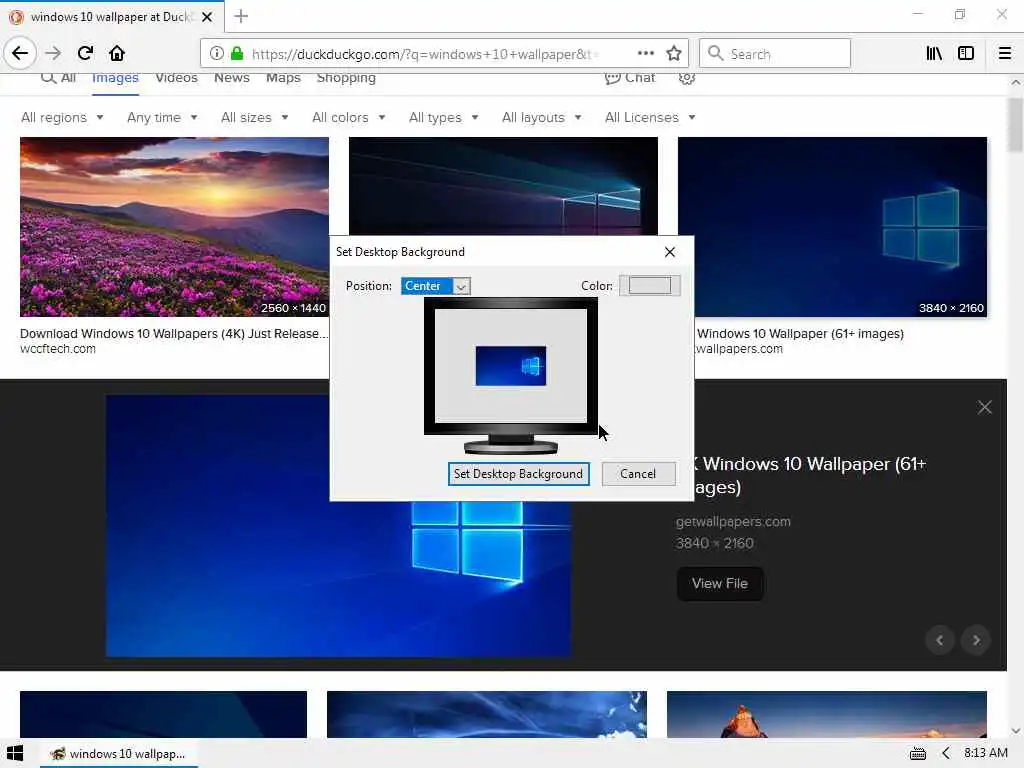
Task: Open the mountain peak thumbnail in bottom row
Action: 827,714
